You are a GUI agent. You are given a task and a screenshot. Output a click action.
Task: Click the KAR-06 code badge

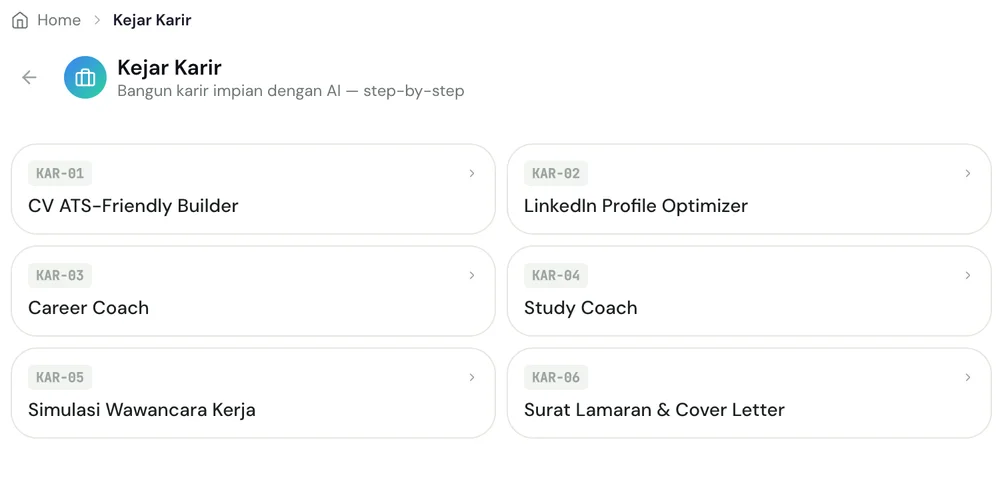[556, 378]
